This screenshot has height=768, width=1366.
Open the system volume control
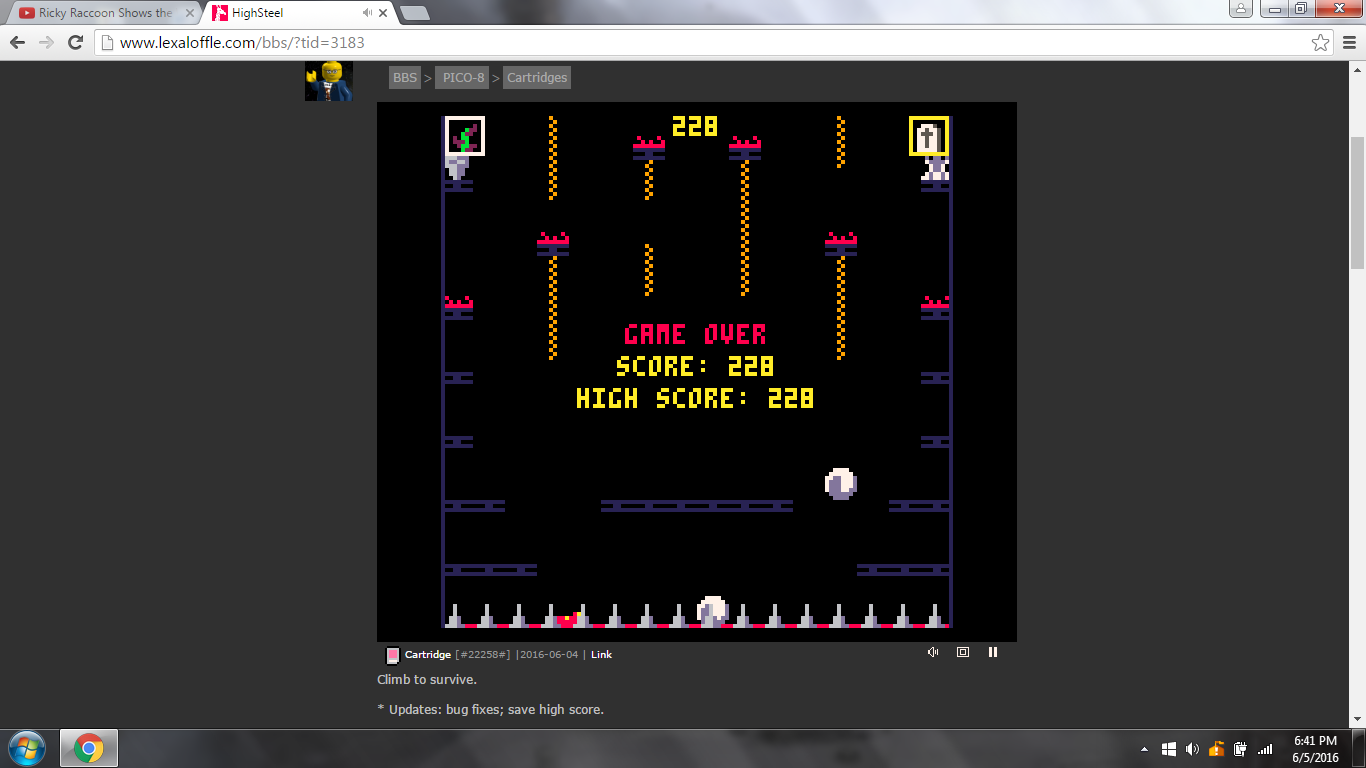click(x=1192, y=749)
